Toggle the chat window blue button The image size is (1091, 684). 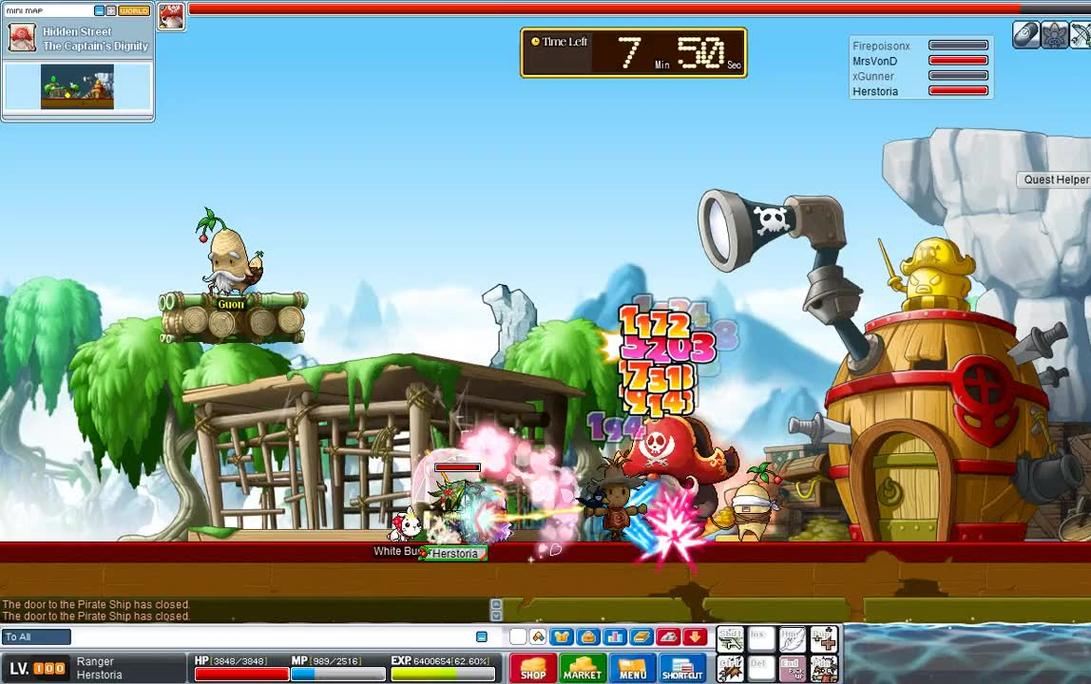[x=481, y=637]
